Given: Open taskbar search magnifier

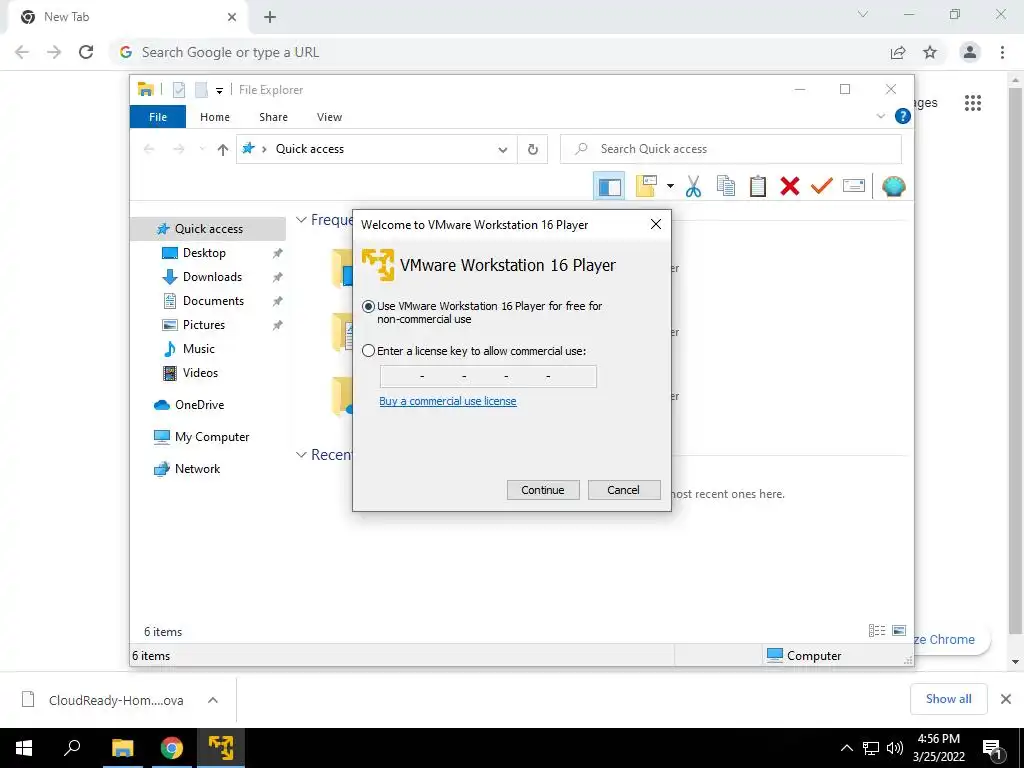Looking at the screenshot, I should 72,748.
